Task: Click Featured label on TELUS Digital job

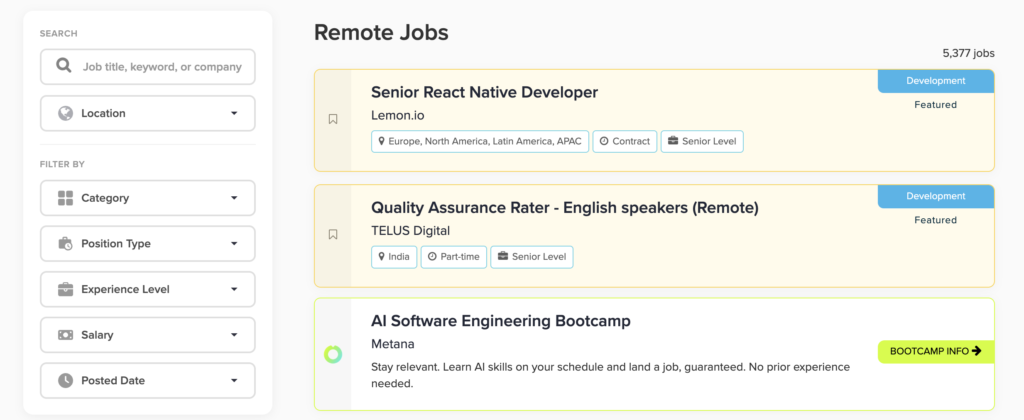Action: click(x=935, y=220)
